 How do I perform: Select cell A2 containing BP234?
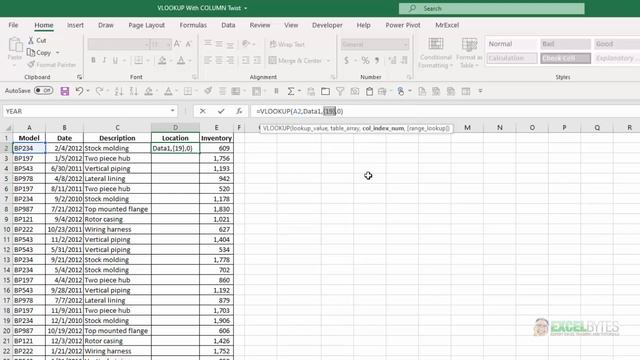(x=29, y=148)
